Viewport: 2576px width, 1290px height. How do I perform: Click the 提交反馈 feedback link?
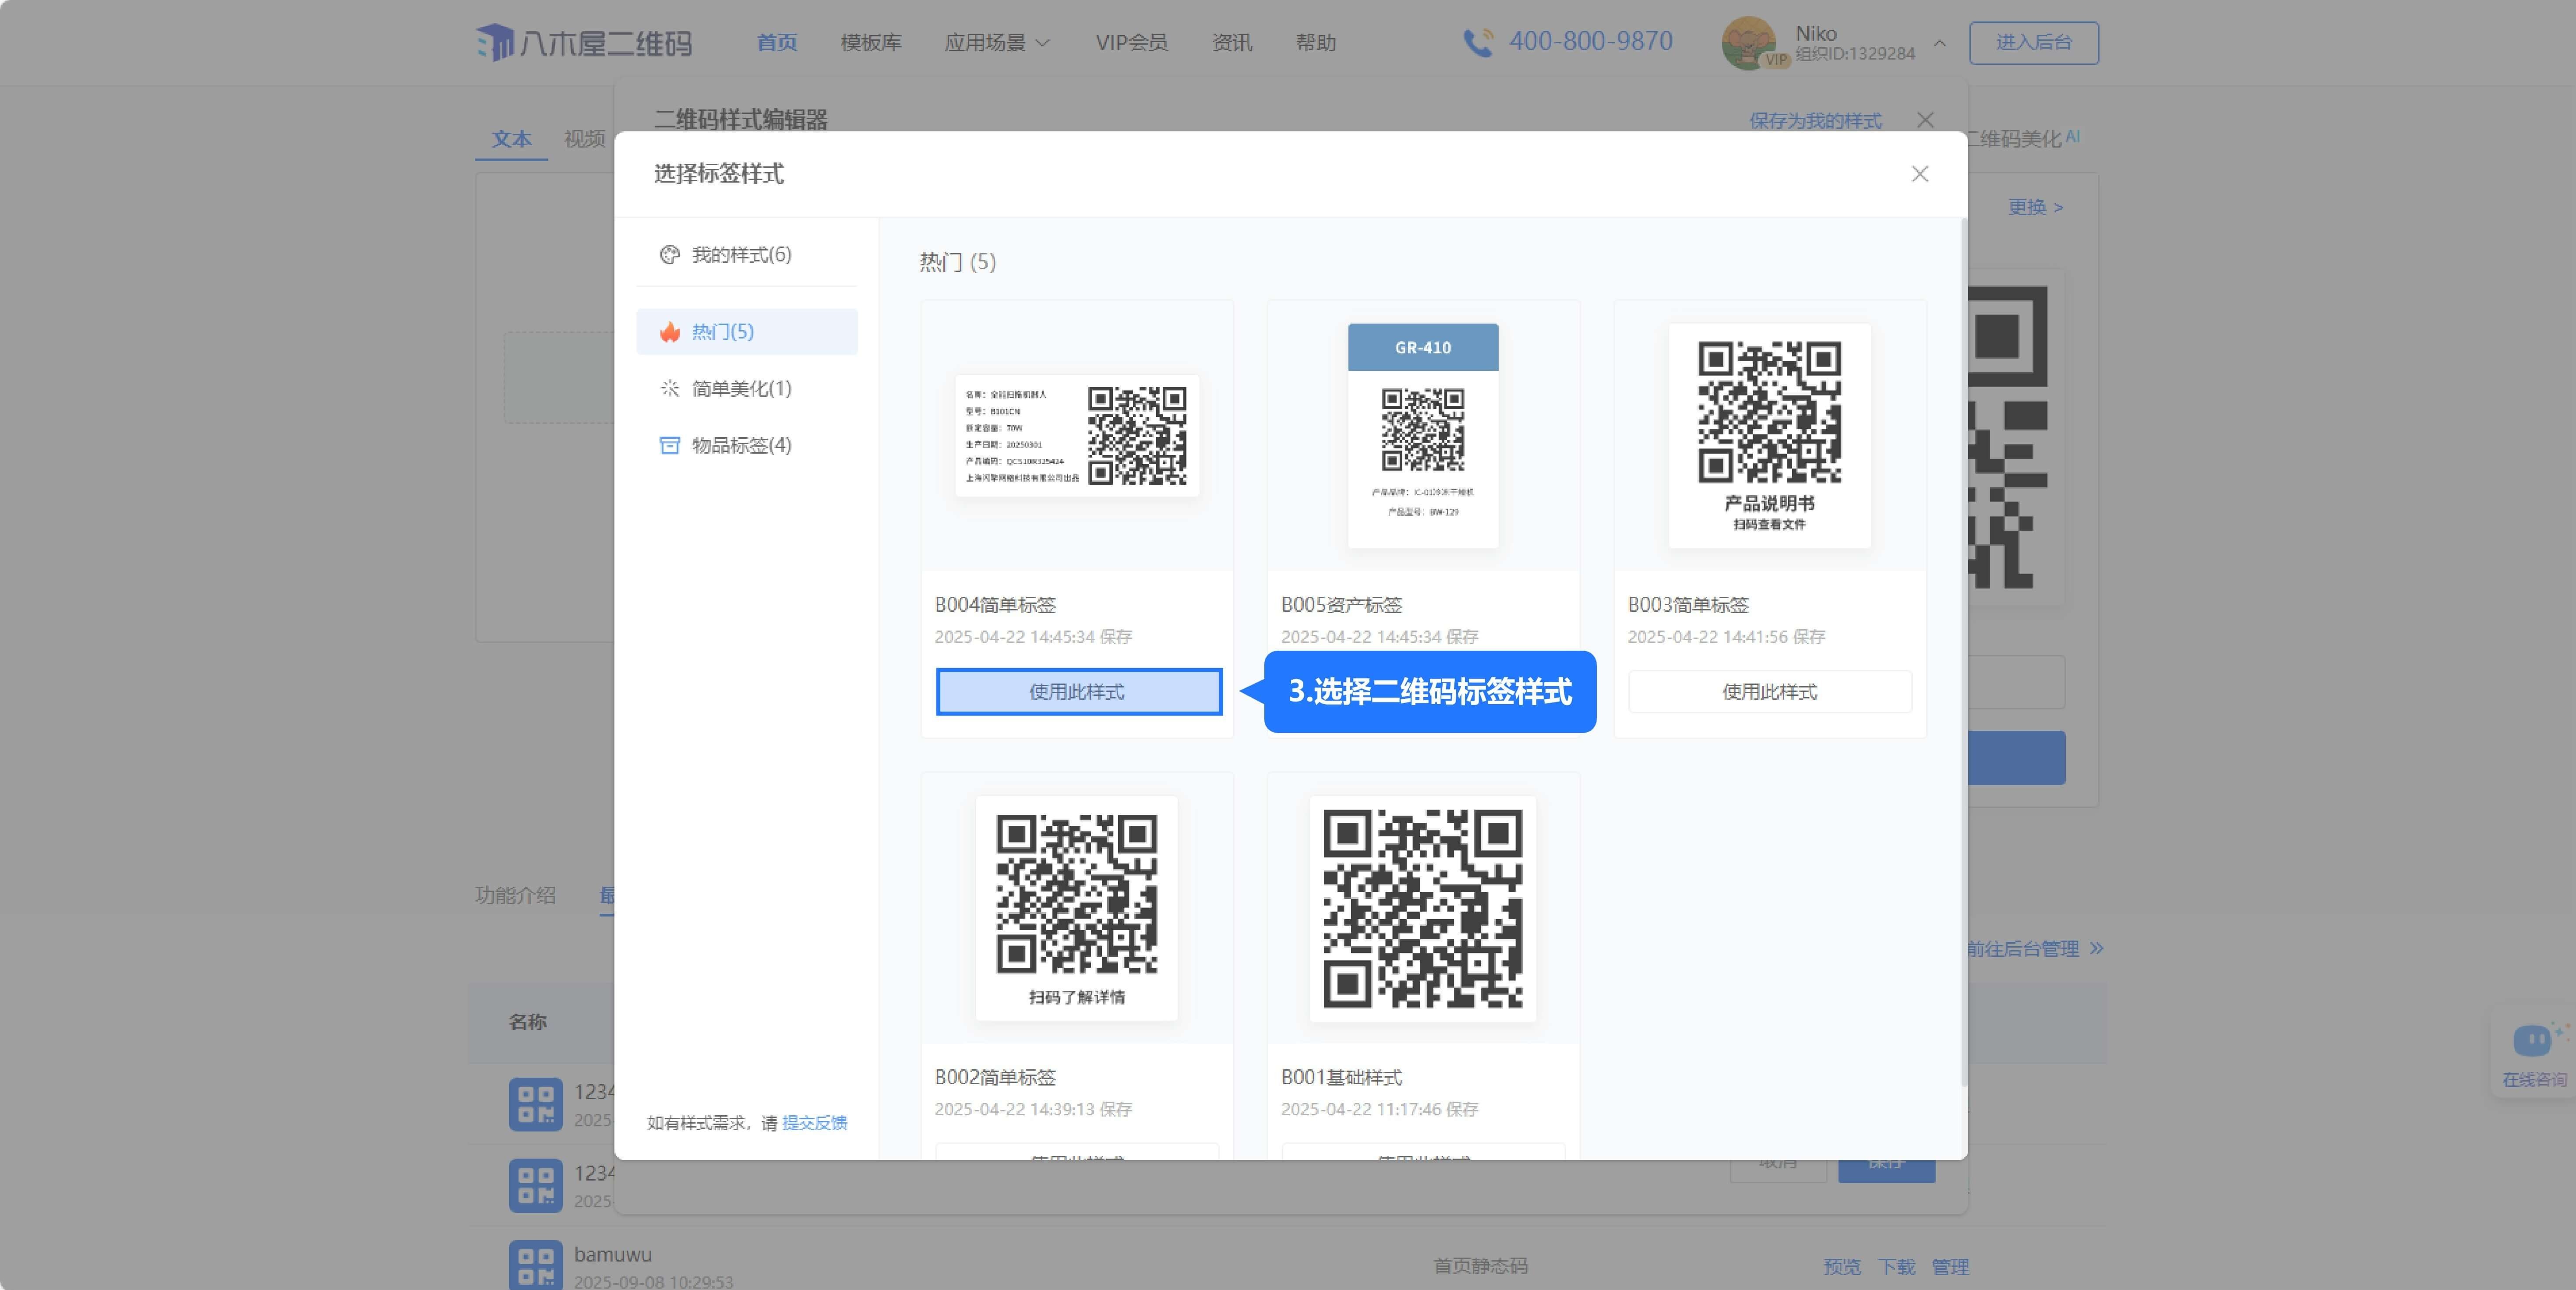pos(814,1123)
